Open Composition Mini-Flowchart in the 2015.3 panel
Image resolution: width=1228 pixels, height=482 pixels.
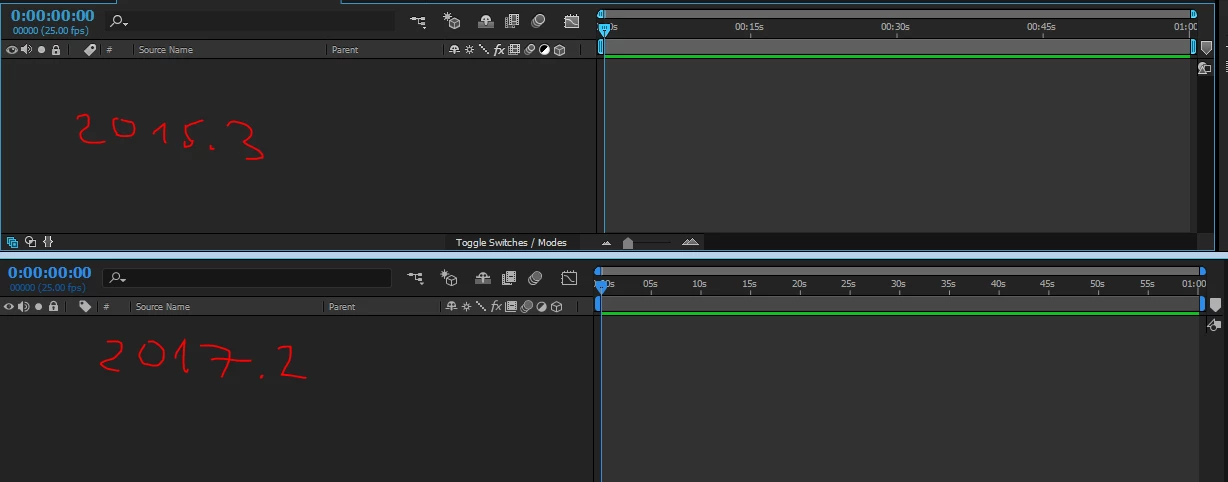click(x=418, y=21)
